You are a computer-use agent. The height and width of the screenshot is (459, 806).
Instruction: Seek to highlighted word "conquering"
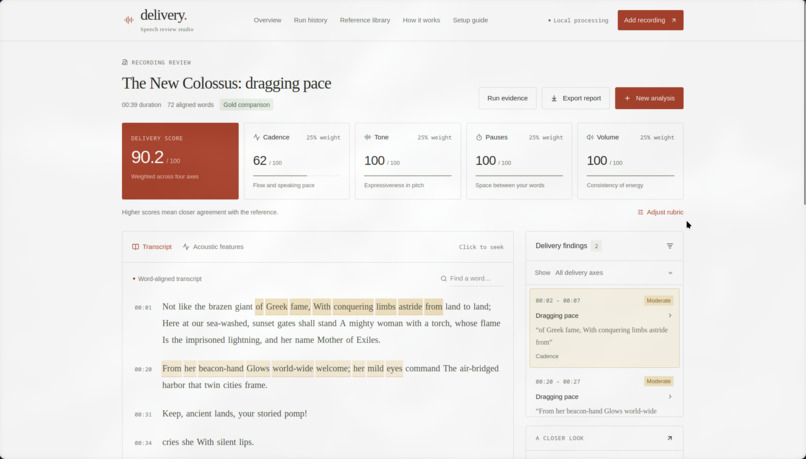pyautogui.click(x=353, y=306)
